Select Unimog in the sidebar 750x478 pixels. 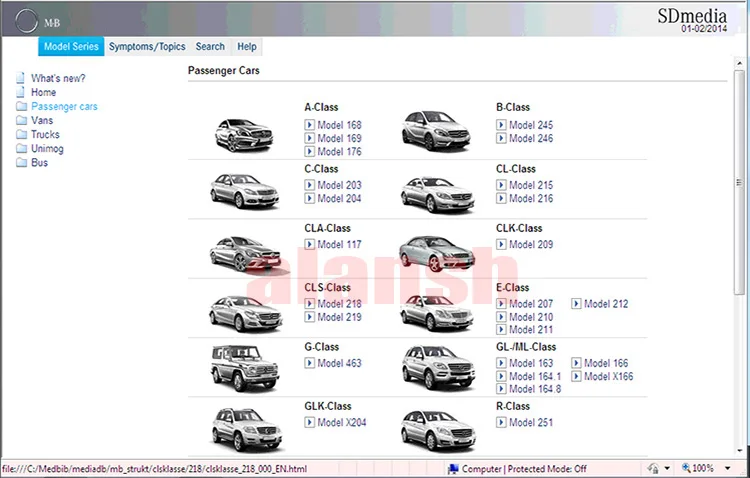[47, 149]
